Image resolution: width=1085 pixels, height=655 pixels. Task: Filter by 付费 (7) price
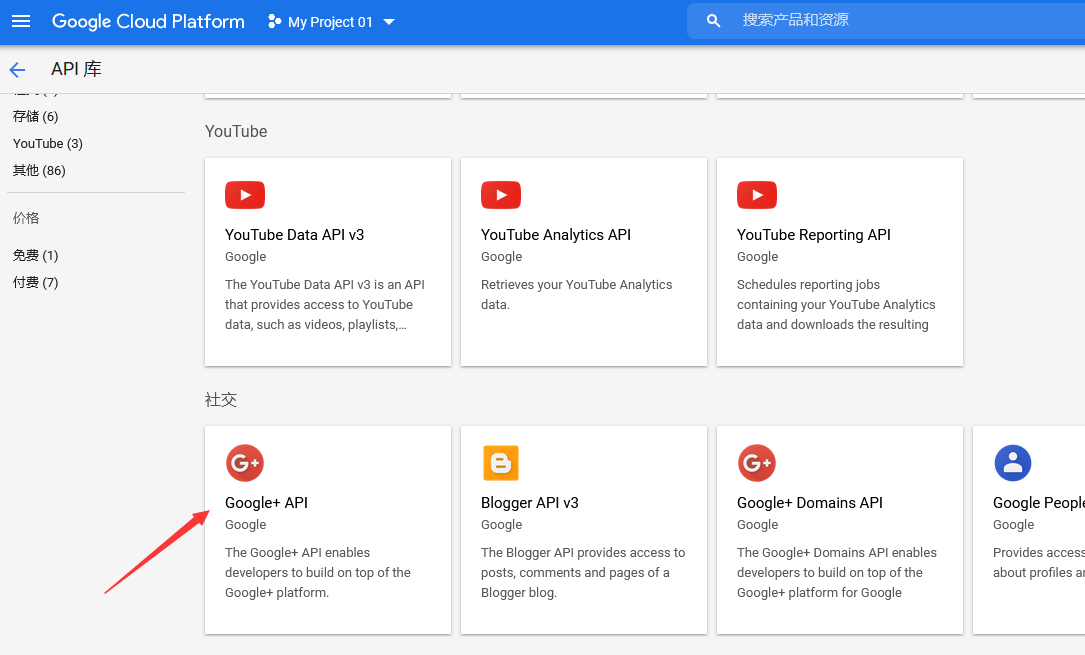click(36, 282)
